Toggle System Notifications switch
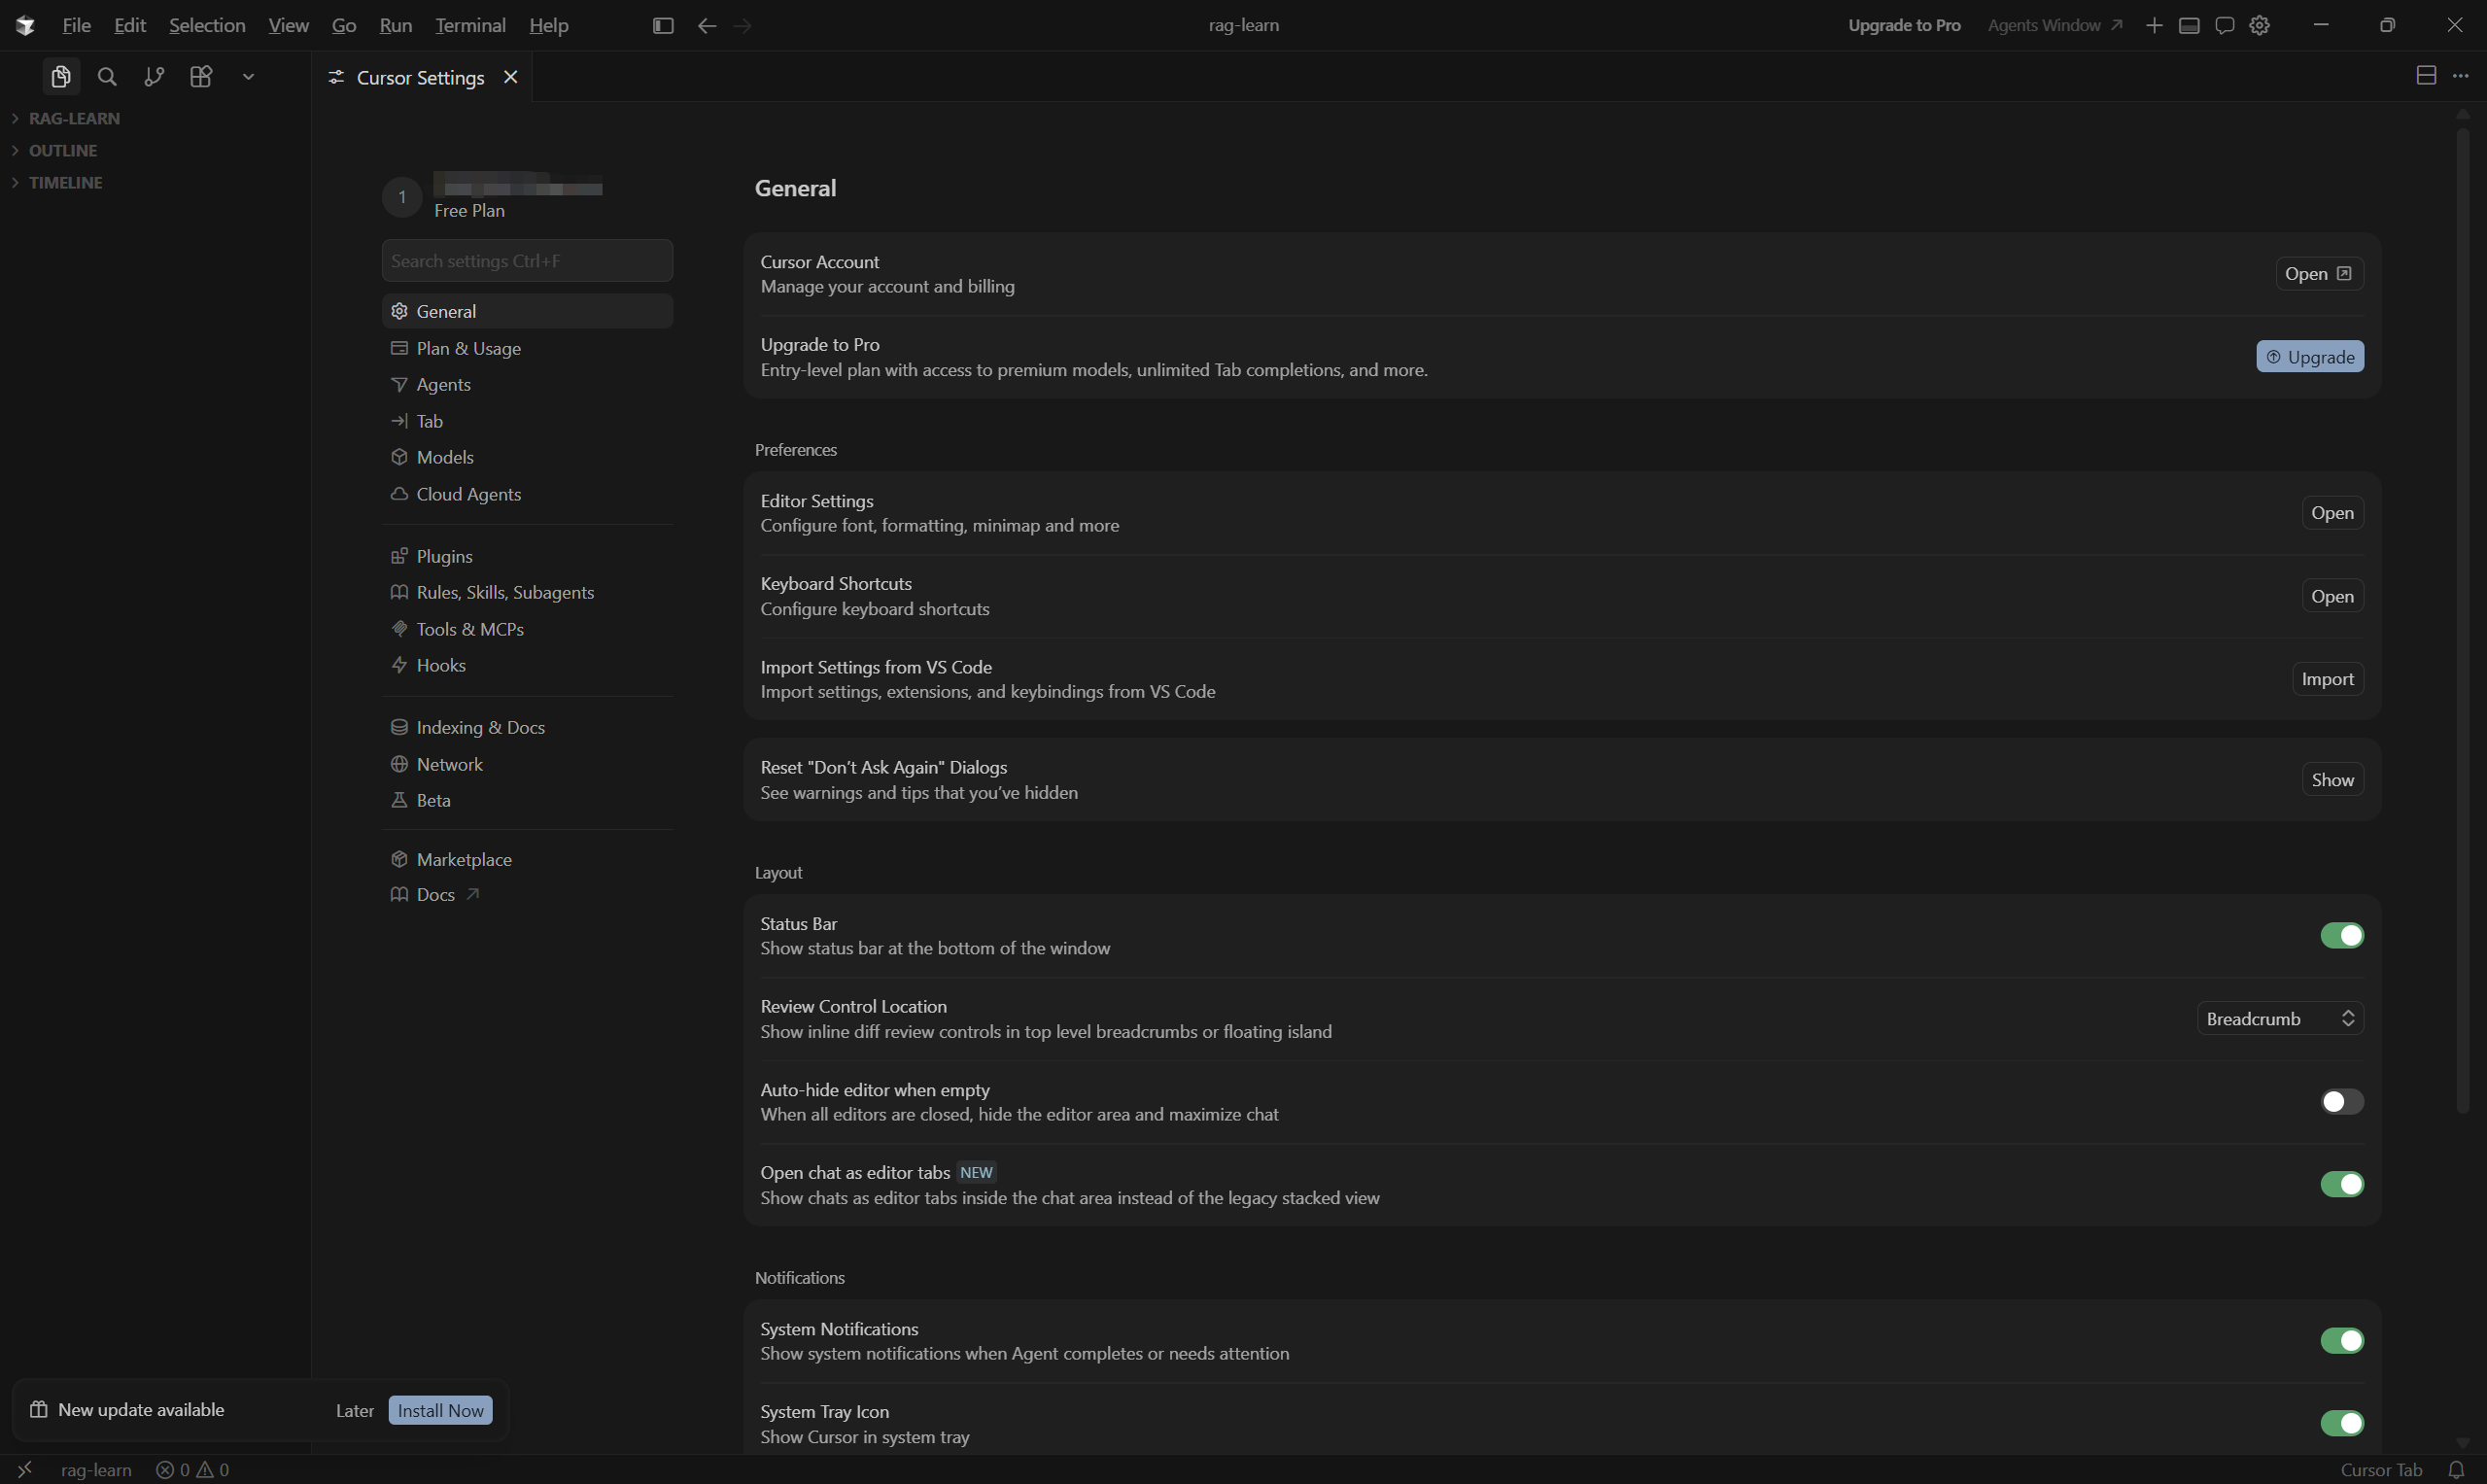This screenshot has height=1484, width=2487. [2342, 1341]
